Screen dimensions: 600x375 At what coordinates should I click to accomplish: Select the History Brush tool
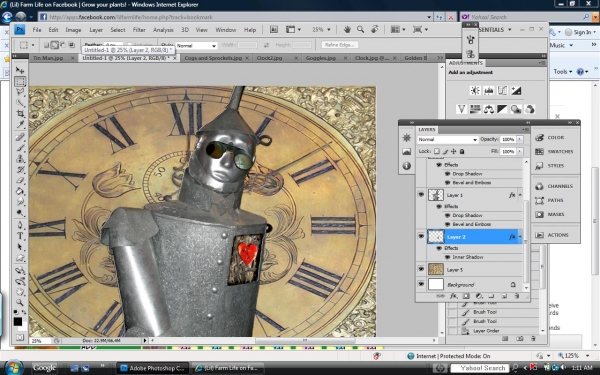(x=20, y=169)
